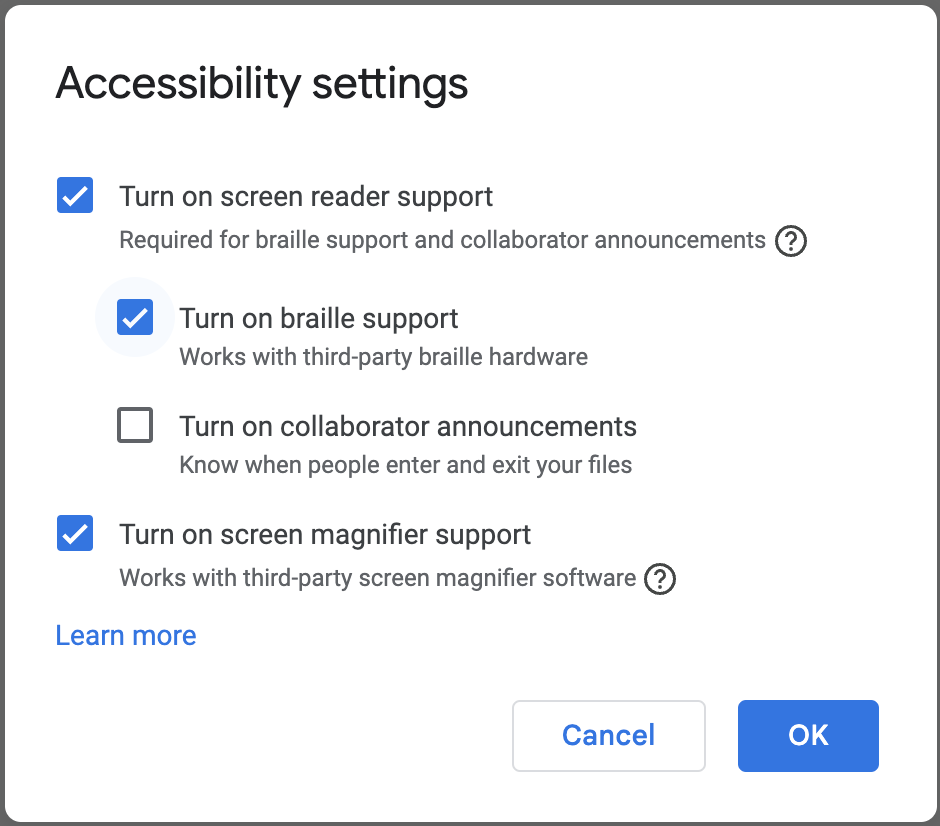The image size is (940, 826).
Task: Click the 'Turn on screen magnifier support' label
Action: 325,535
